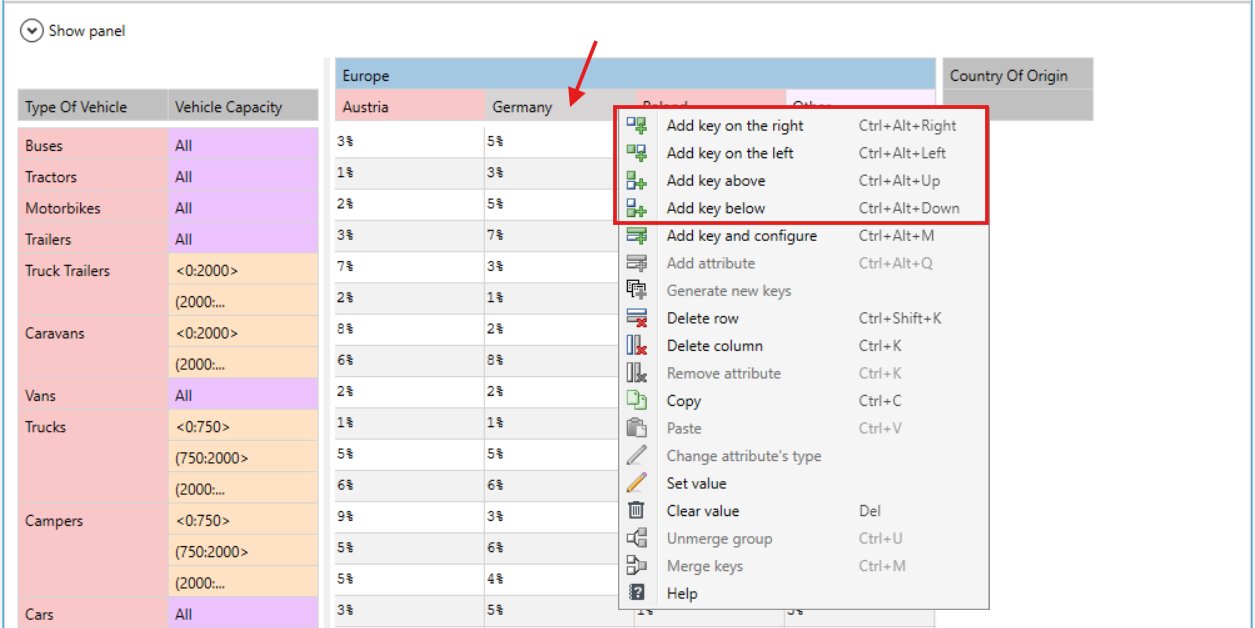Click the Paste clipboard icon
This screenshot has height=628, width=1255.
point(637,428)
